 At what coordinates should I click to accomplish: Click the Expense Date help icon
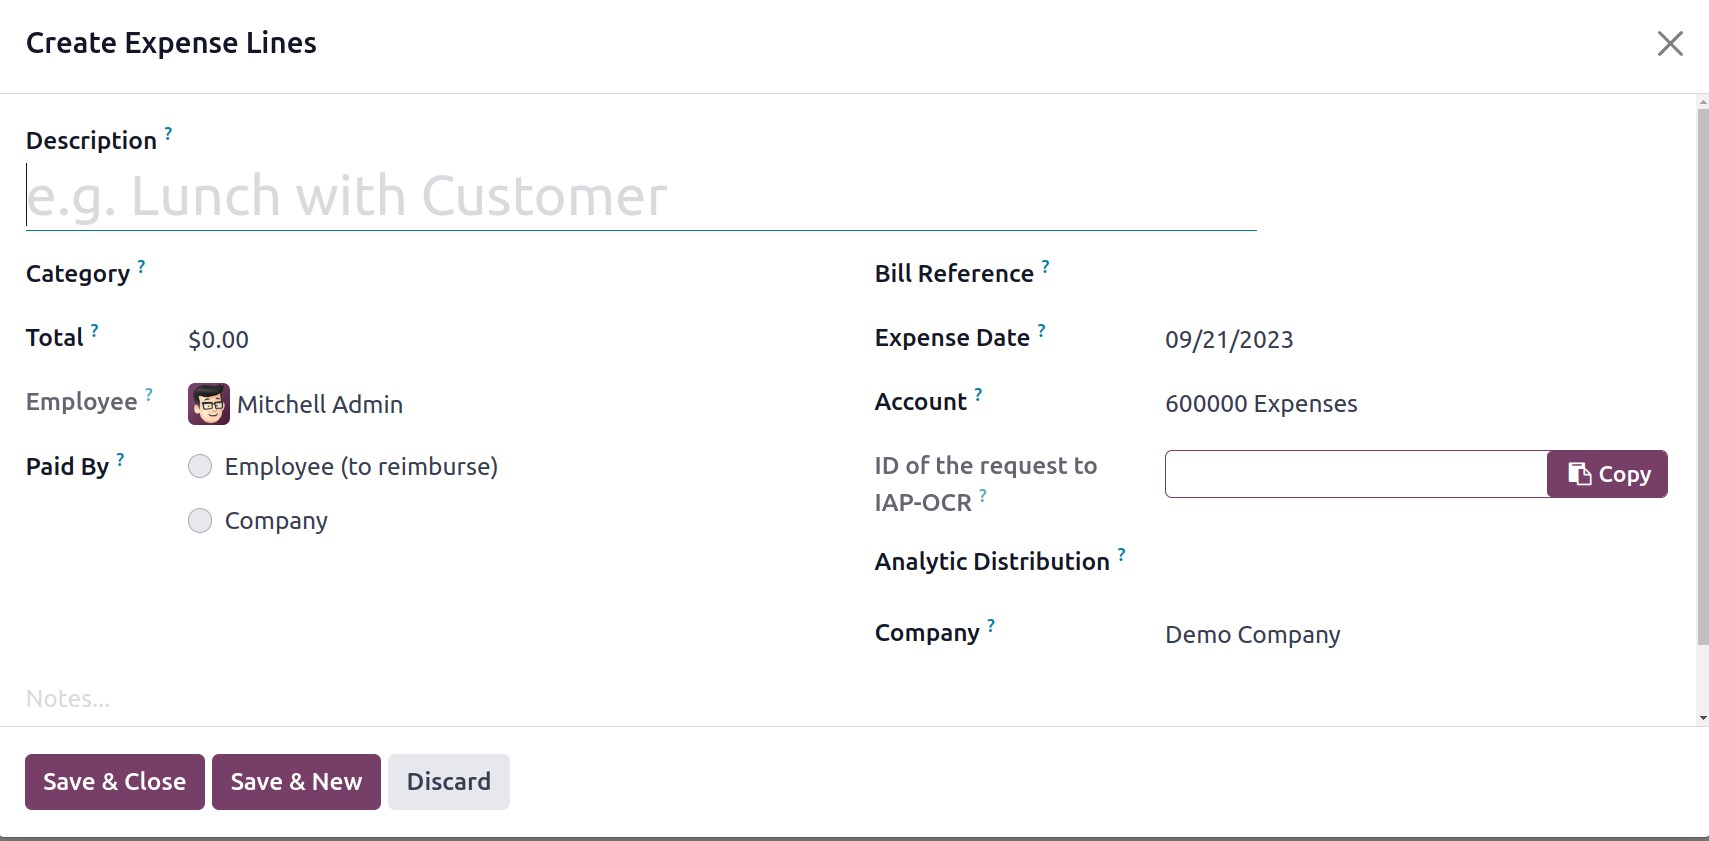1041,330
